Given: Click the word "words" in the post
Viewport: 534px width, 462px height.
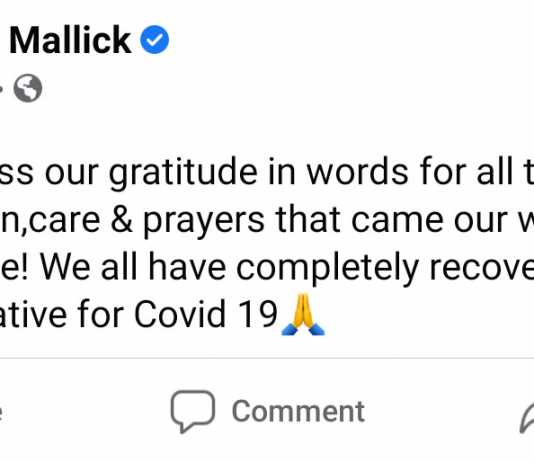Looking at the screenshot, I should (357, 171).
